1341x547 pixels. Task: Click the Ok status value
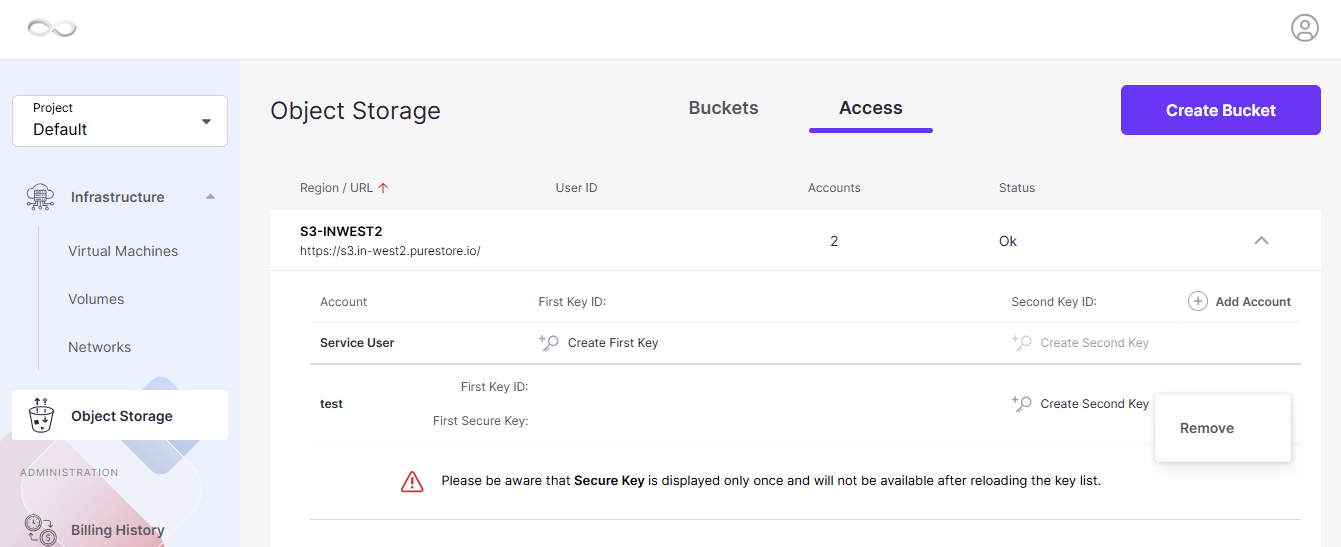pos(1008,241)
